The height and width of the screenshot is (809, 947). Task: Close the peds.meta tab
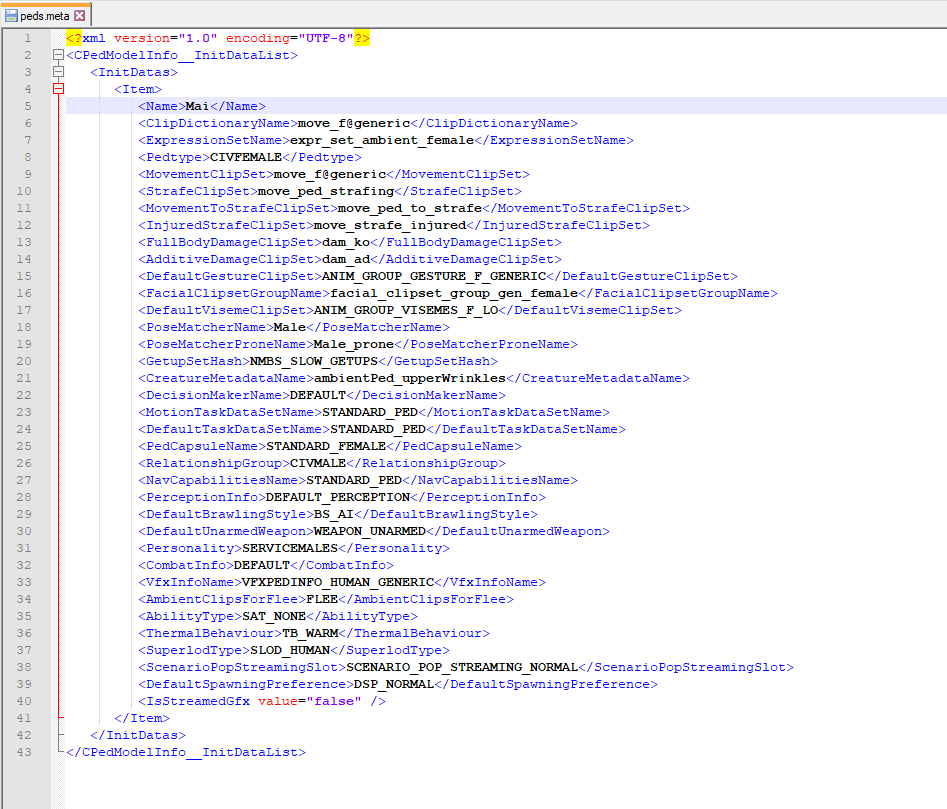click(x=80, y=16)
